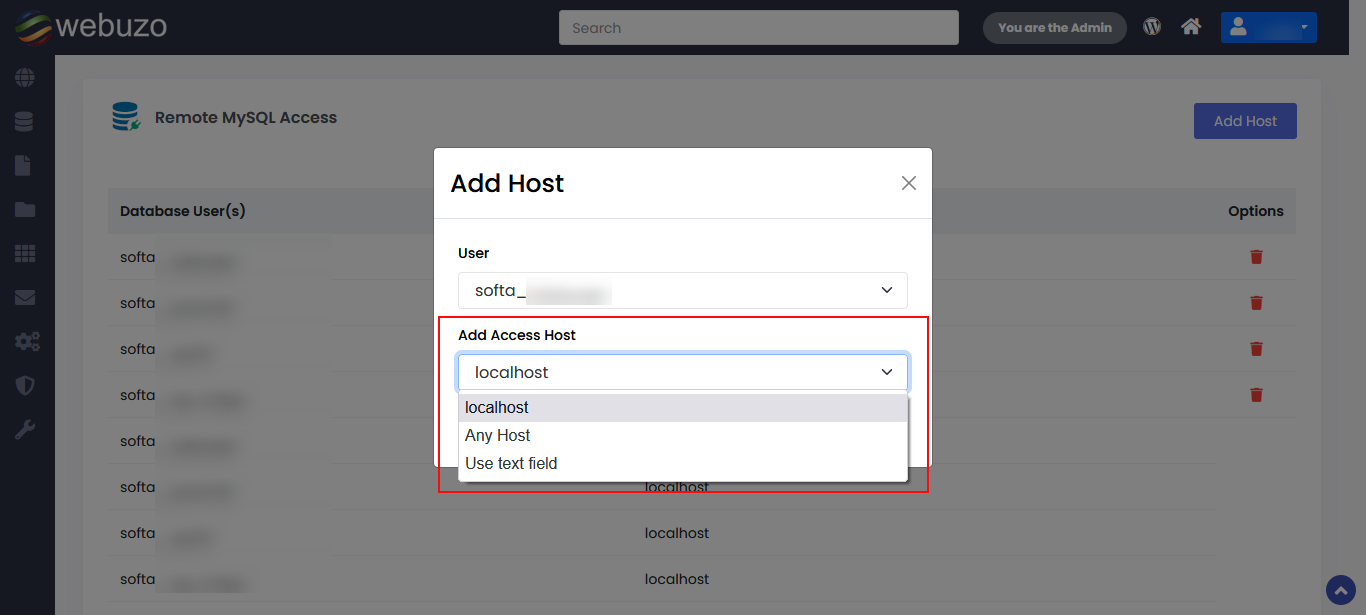The width and height of the screenshot is (1366, 615).
Task: Click the Search input field
Action: click(x=758, y=28)
